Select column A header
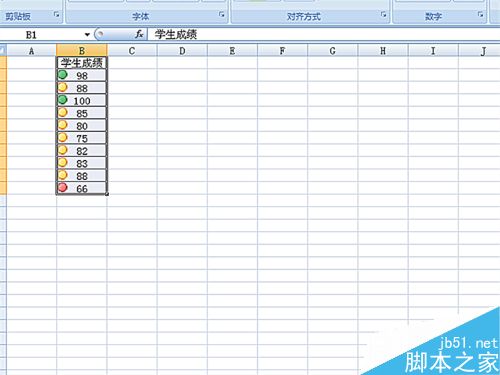The width and height of the screenshot is (500, 375). 31,51
